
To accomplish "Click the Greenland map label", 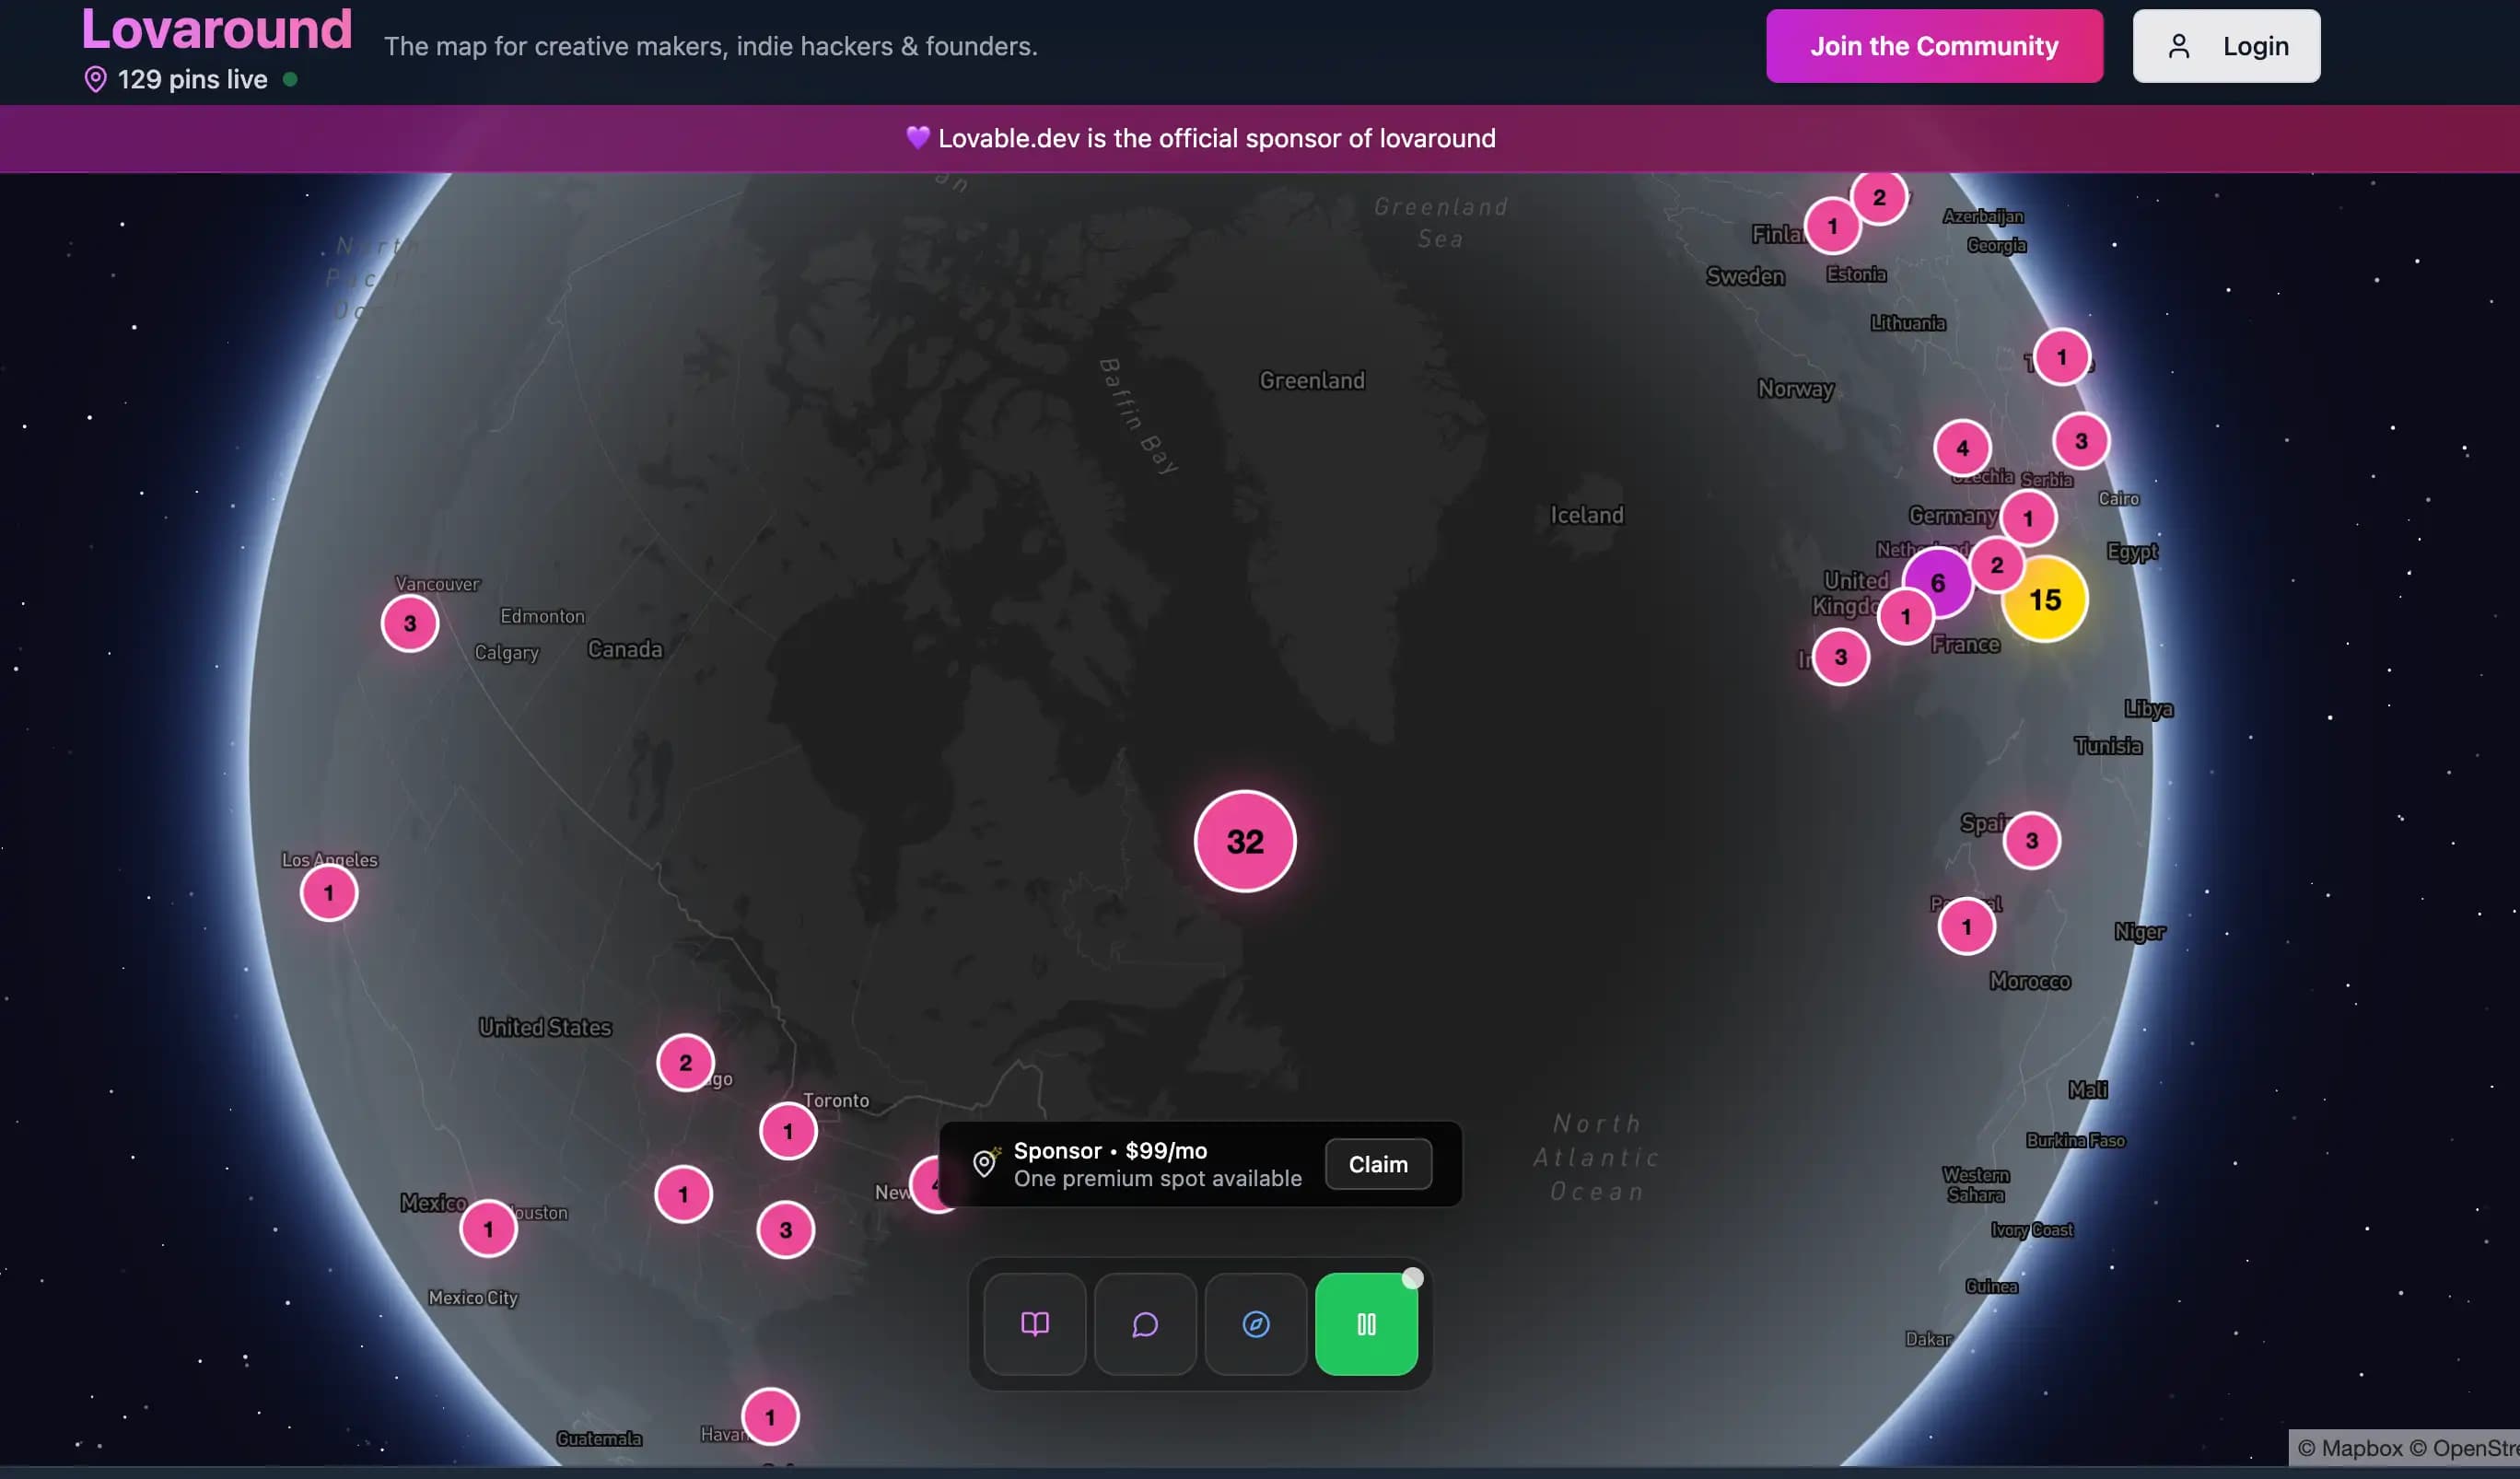I will click(x=1311, y=380).
